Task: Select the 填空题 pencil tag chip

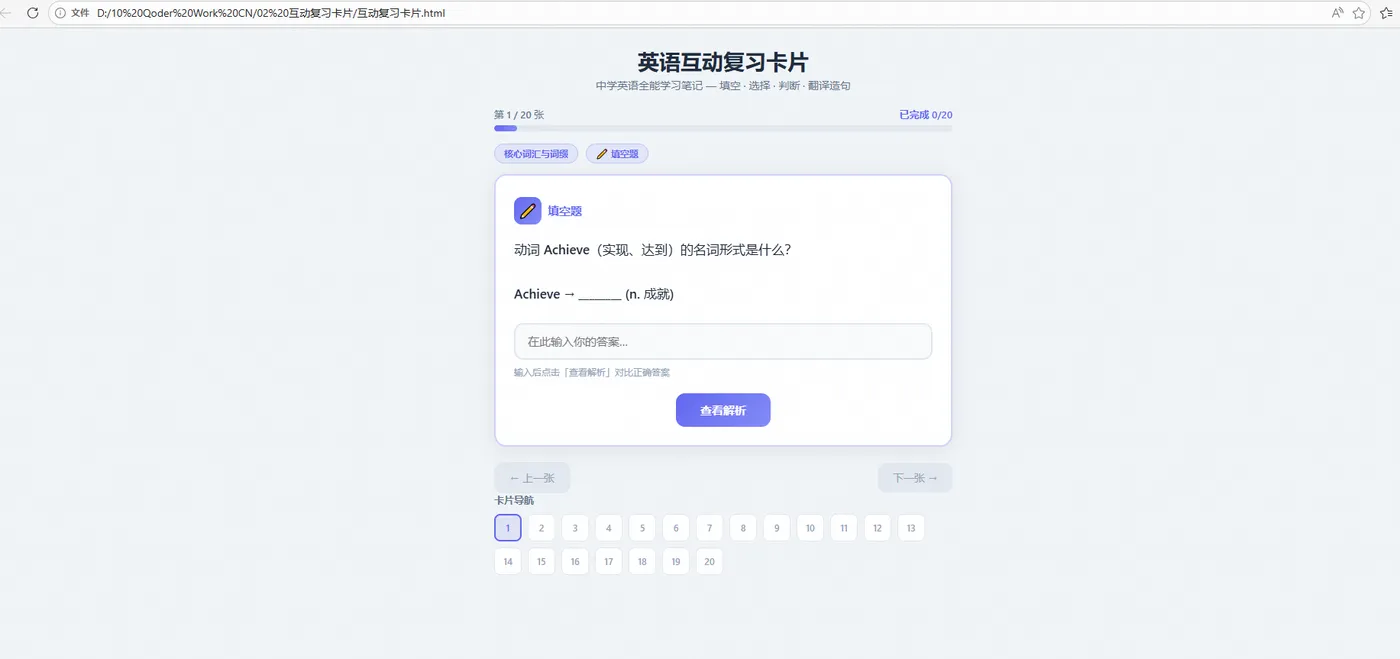Action: click(x=617, y=154)
